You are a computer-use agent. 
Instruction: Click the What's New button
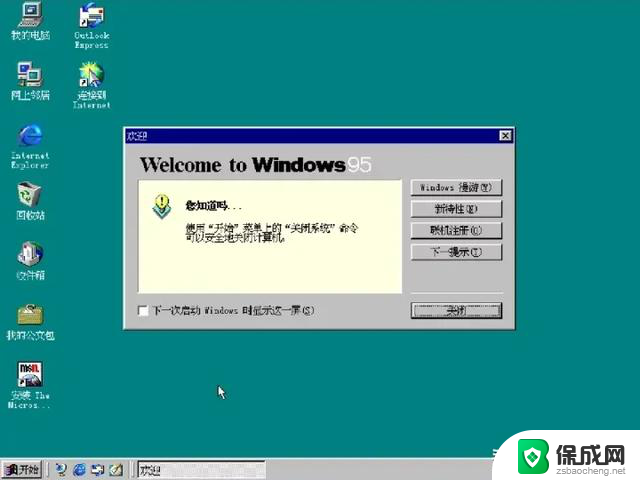tap(456, 209)
